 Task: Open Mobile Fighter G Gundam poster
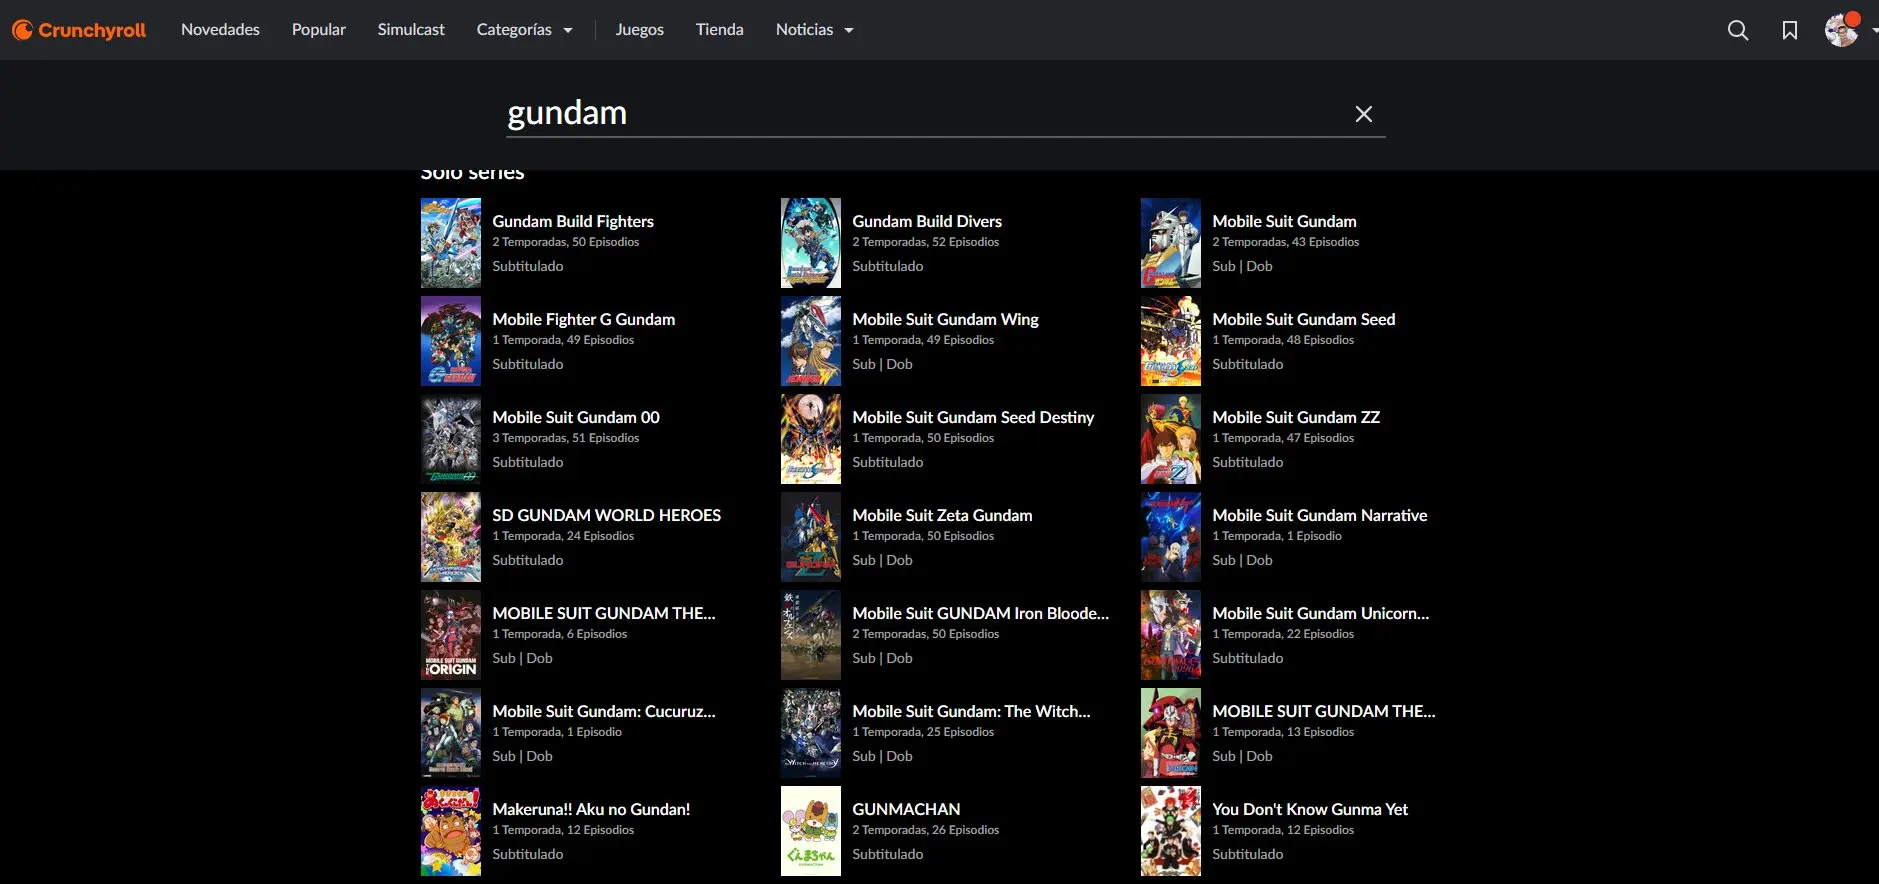[x=451, y=341]
